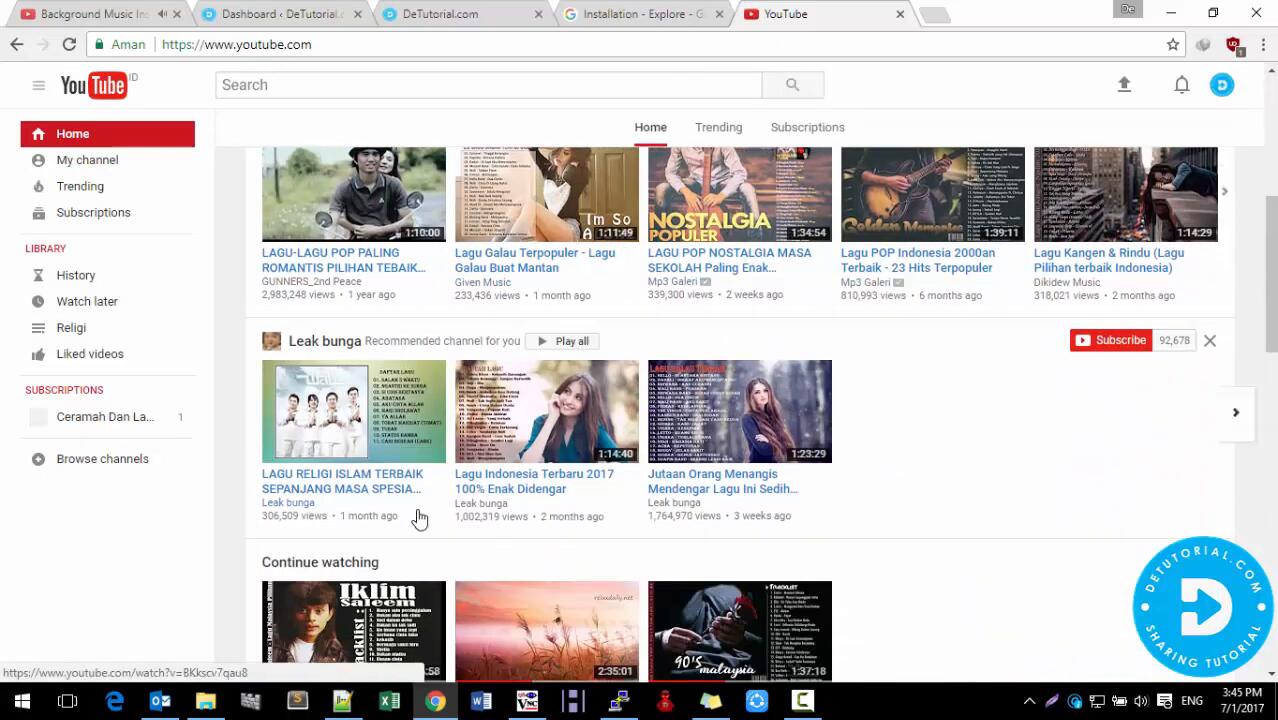Close the YouTube browser tab
Image resolution: width=1278 pixels, height=720 pixels.
click(900, 14)
